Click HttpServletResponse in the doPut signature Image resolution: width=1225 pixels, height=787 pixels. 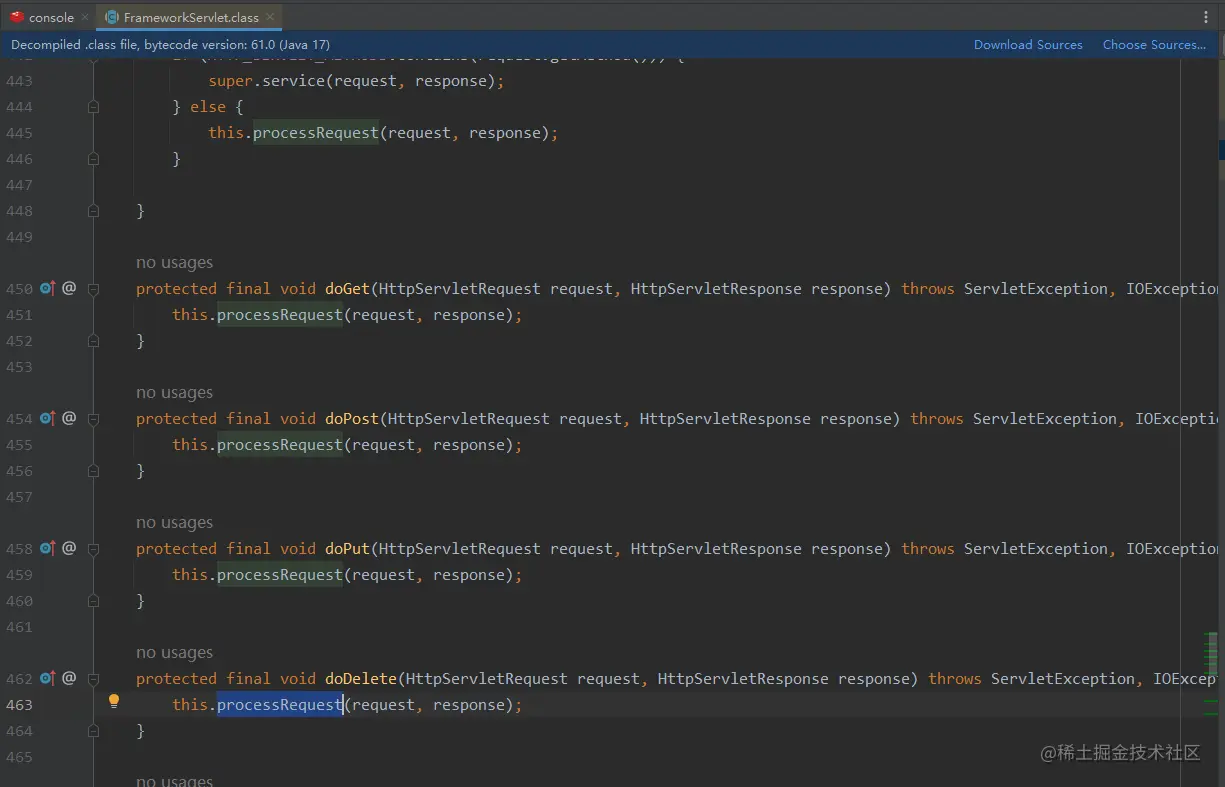click(716, 549)
